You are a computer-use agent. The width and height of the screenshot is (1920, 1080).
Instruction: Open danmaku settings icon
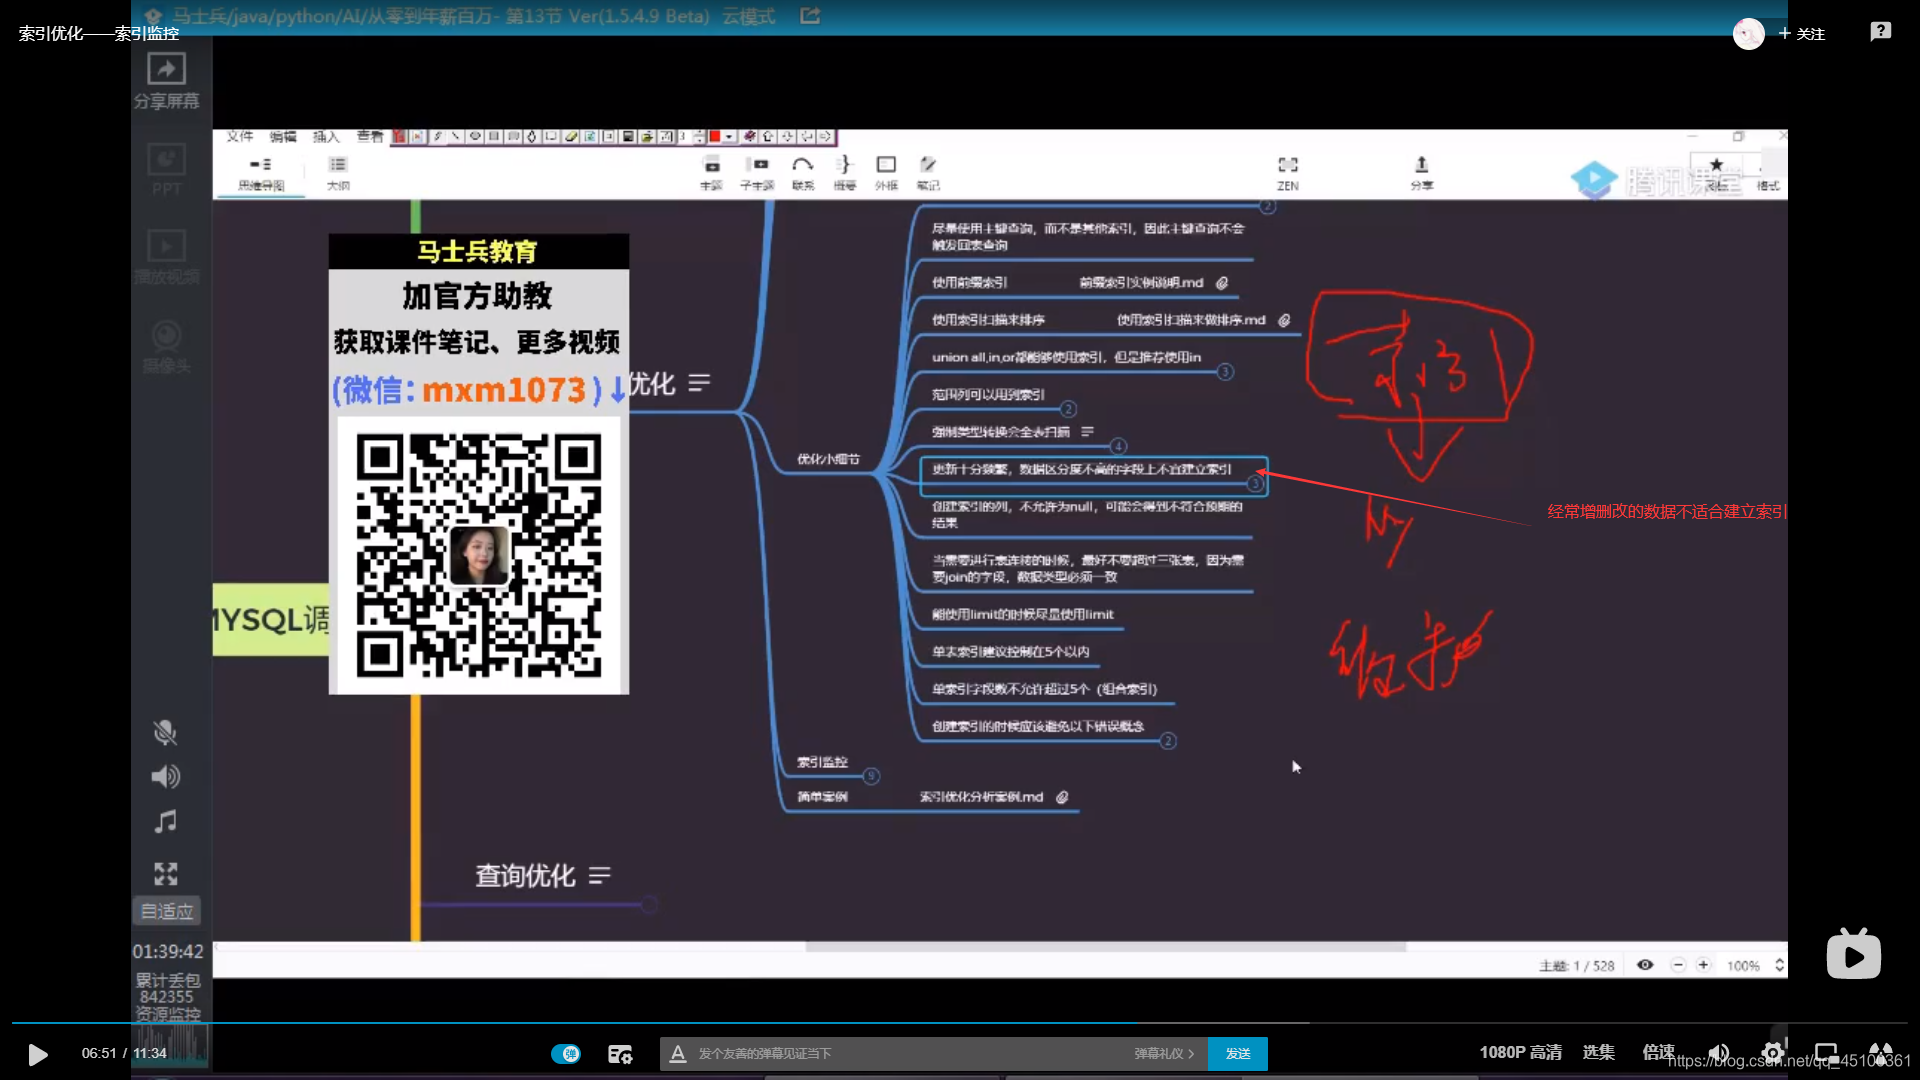tap(620, 1054)
